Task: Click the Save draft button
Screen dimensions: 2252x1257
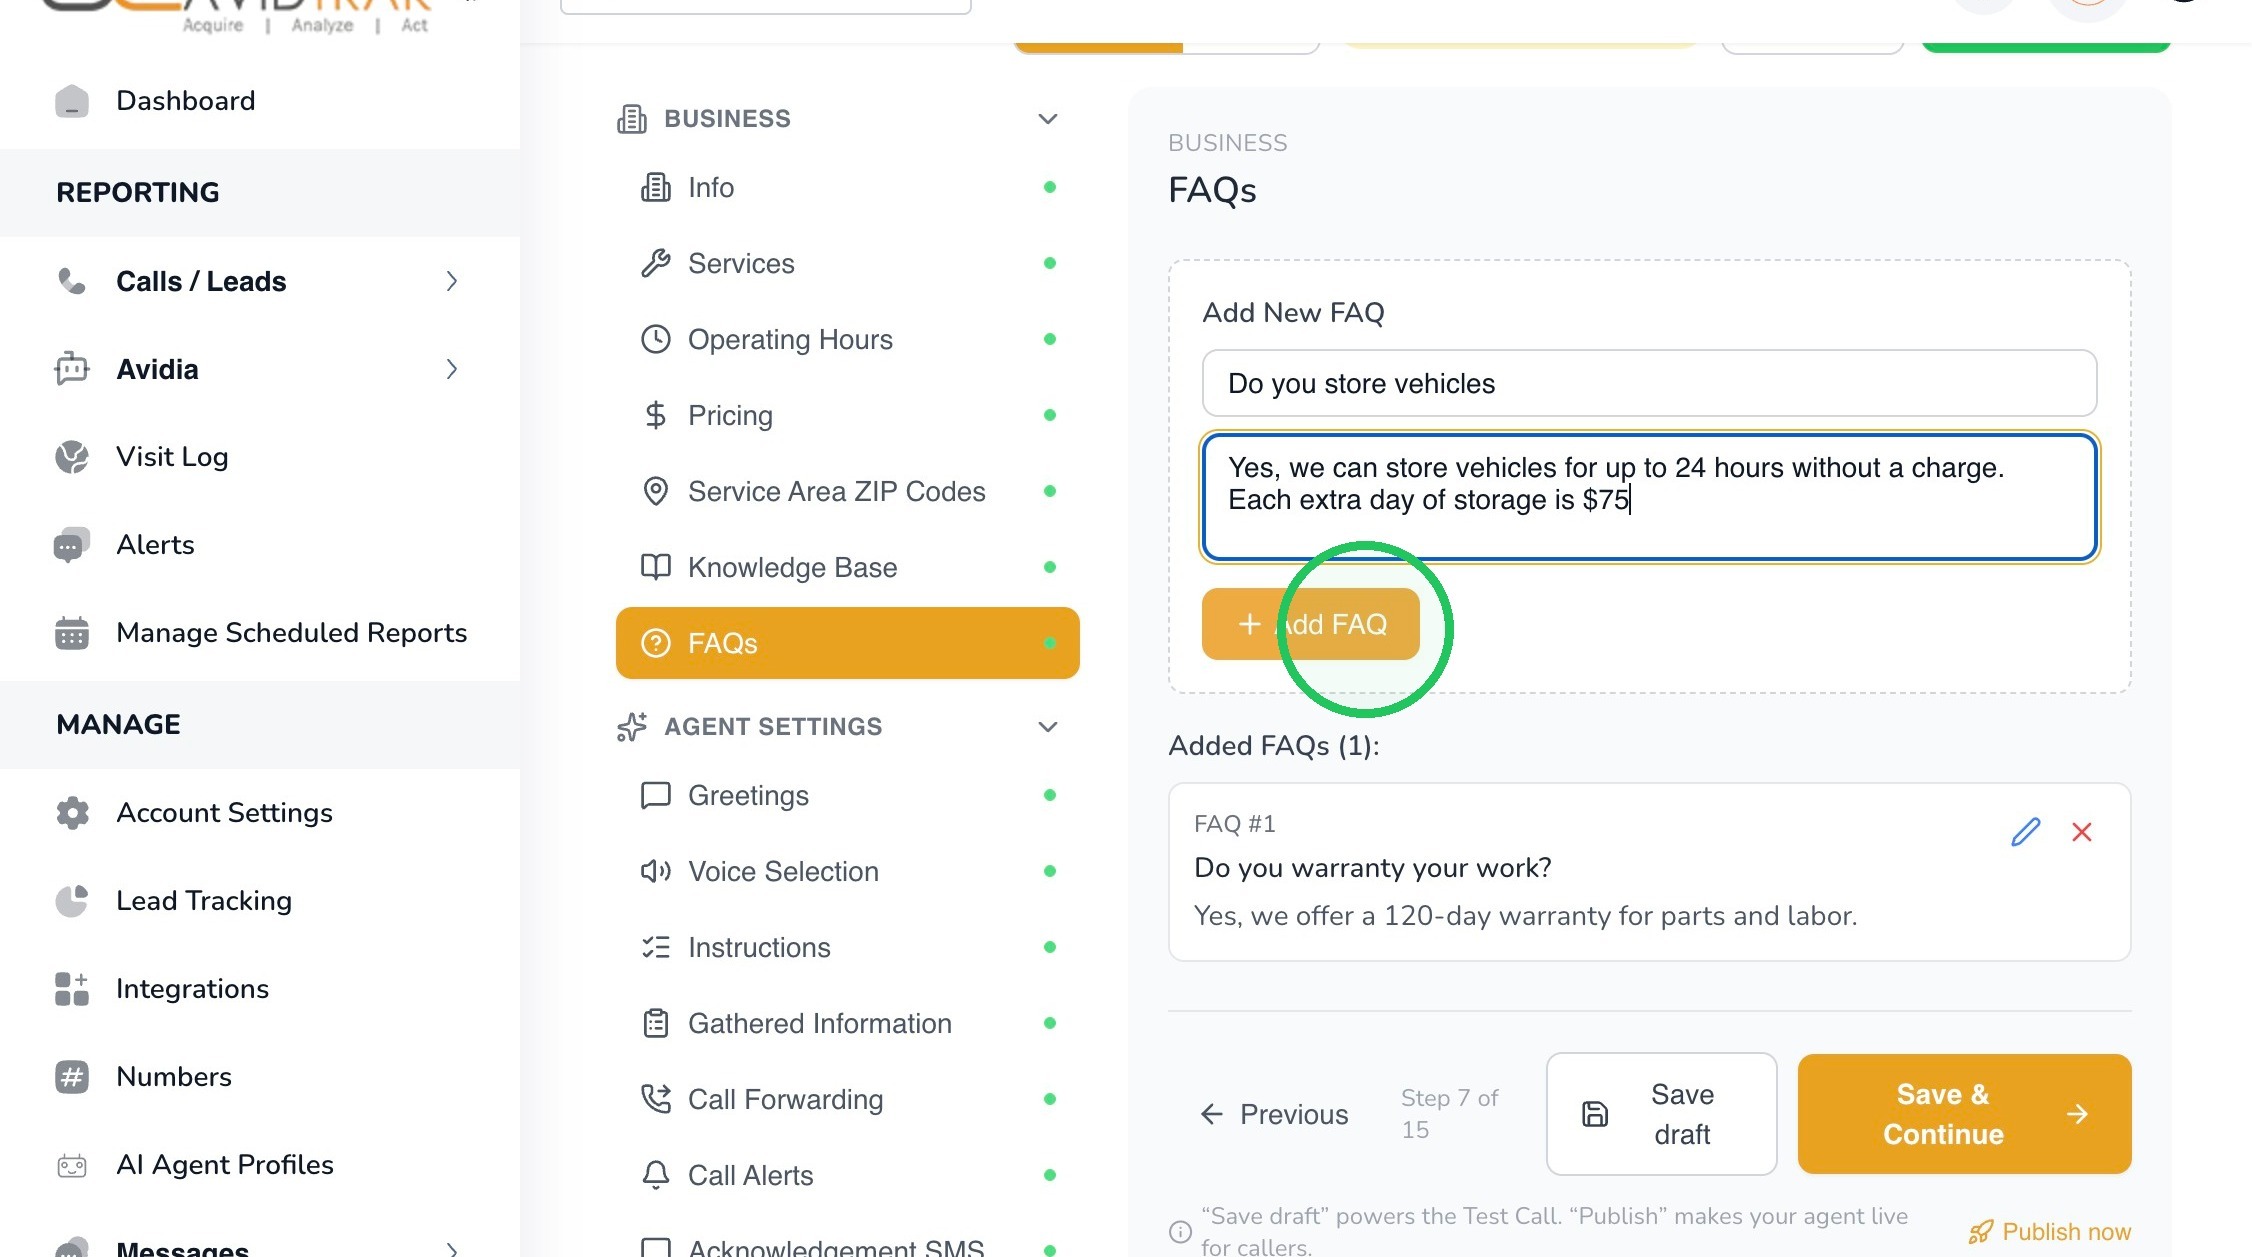Action: (1661, 1114)
